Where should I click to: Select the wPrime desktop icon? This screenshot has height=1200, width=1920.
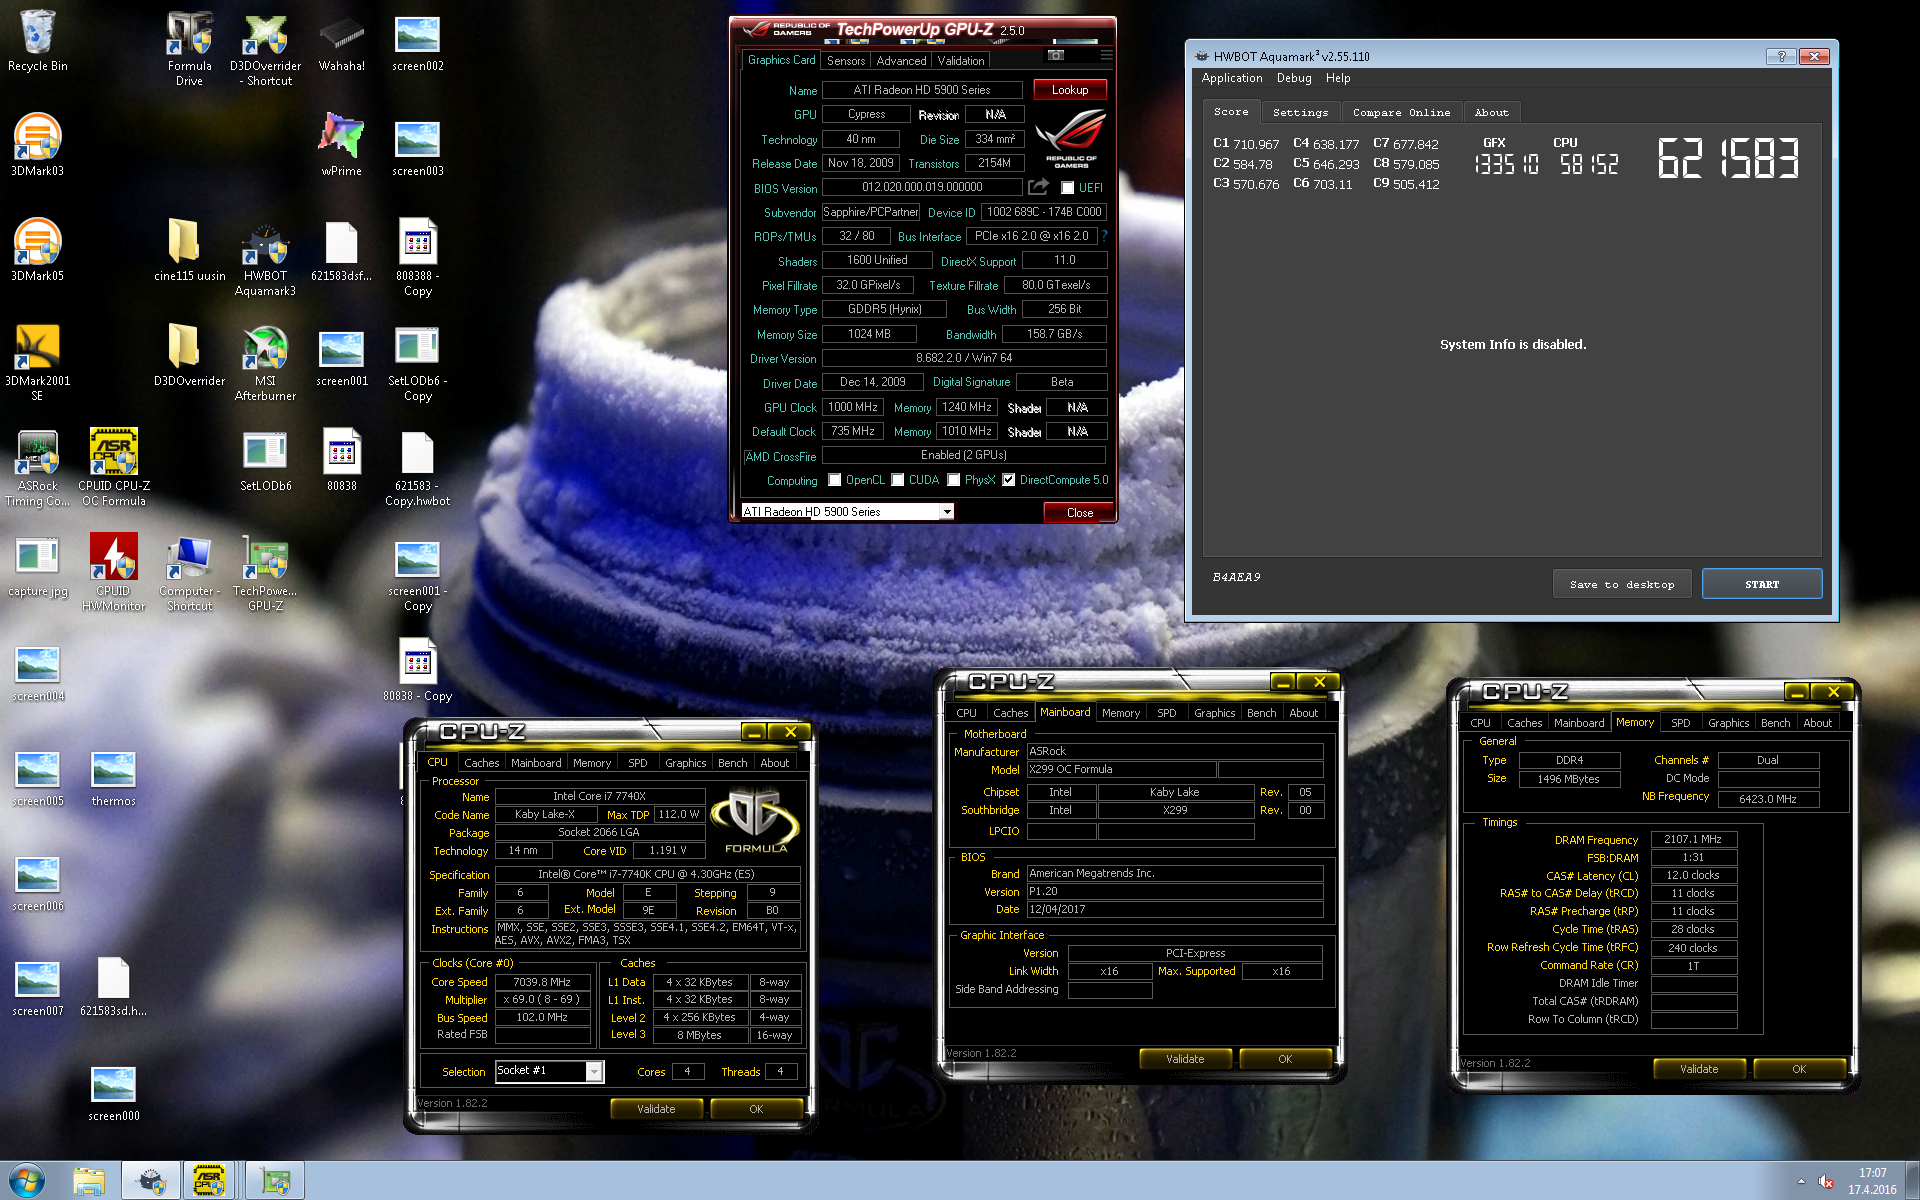click(x=341, y=146)
